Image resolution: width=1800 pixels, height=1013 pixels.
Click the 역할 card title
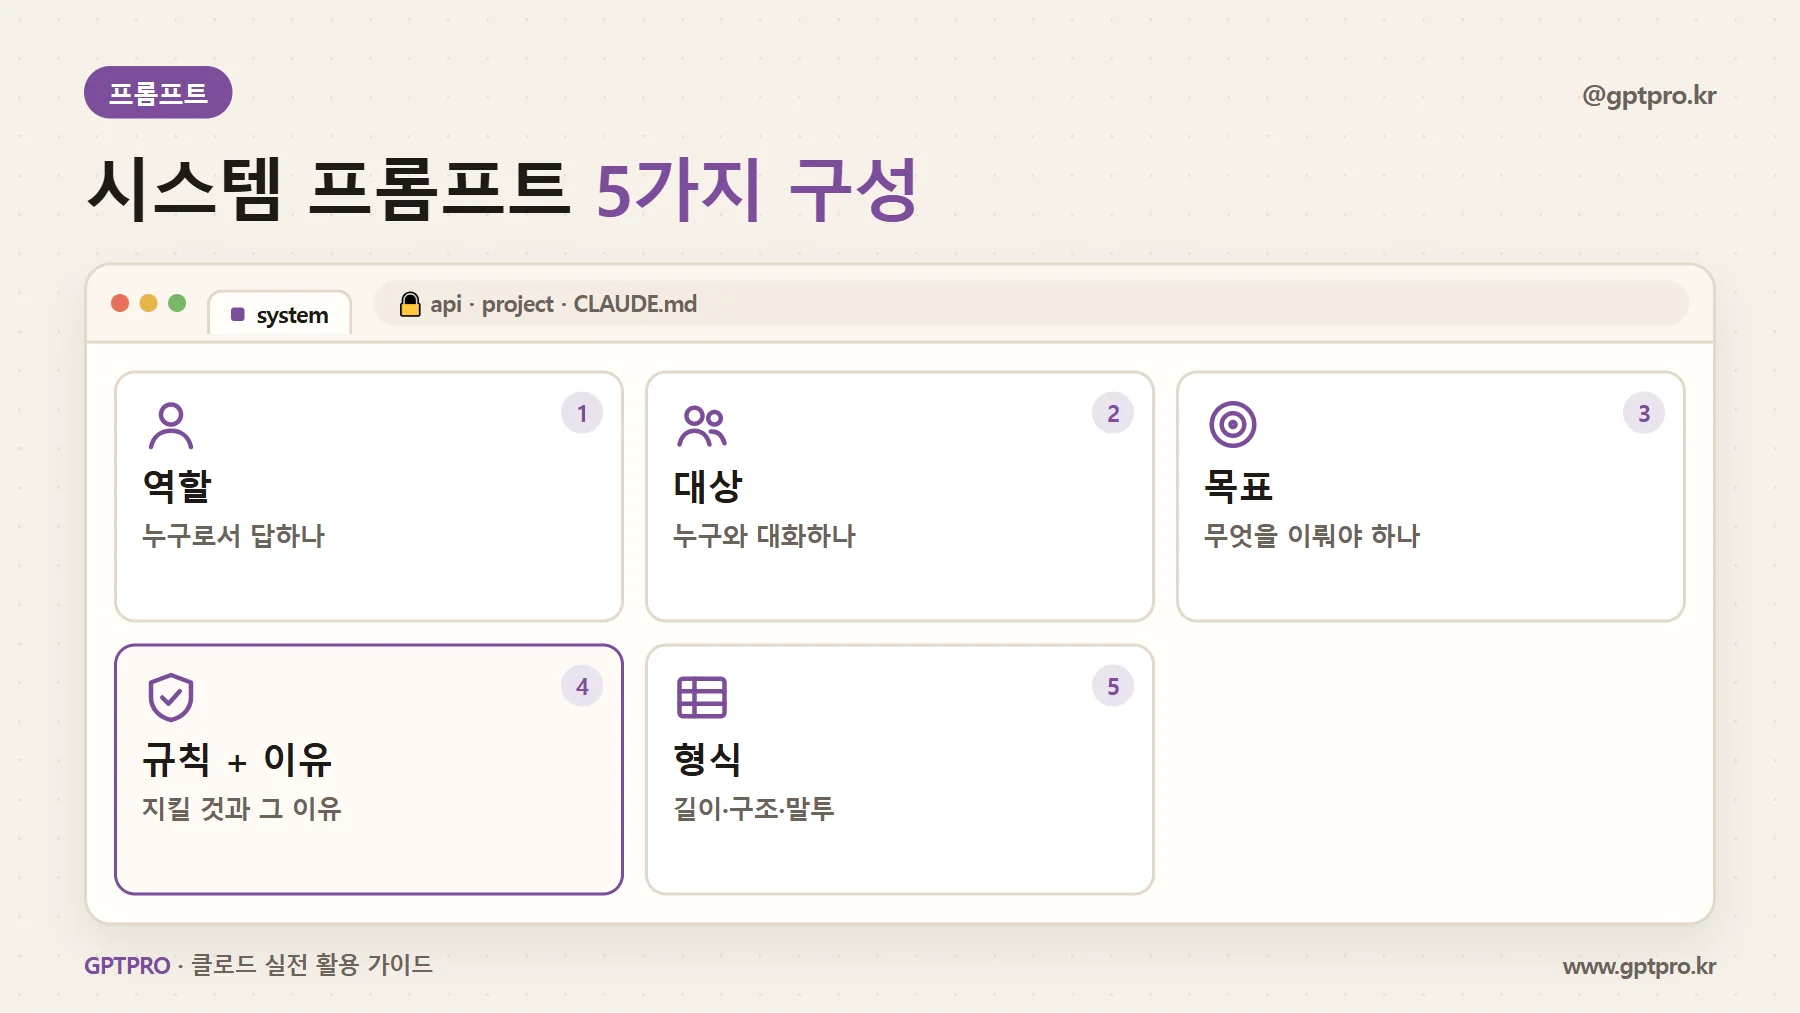coord(177,486)
